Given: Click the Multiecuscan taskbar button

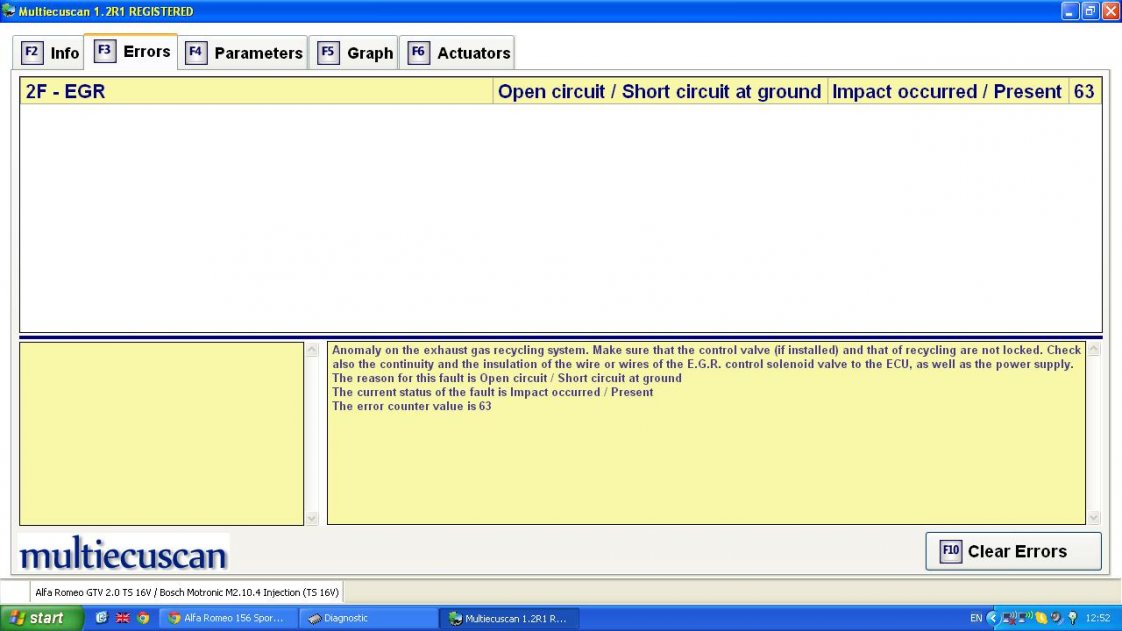Looking at the screenshot, I should (508, 618).
